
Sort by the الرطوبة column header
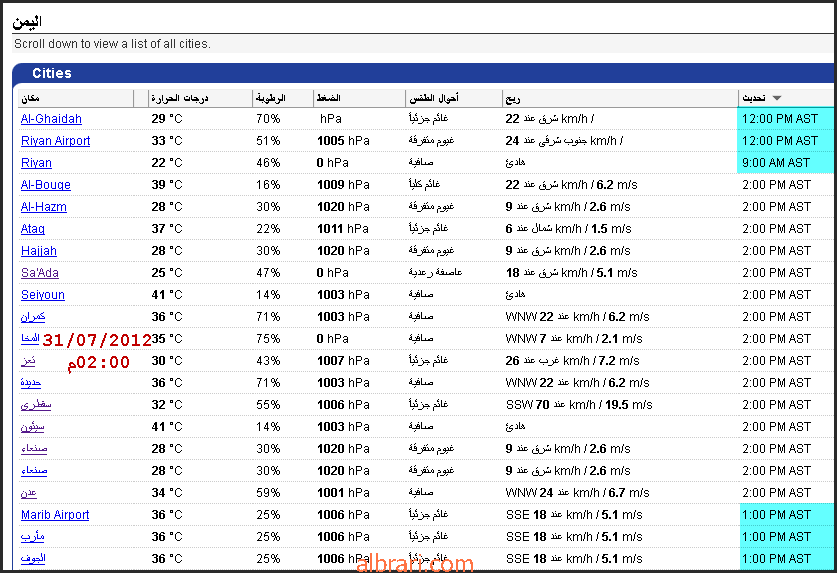[271, 98]
